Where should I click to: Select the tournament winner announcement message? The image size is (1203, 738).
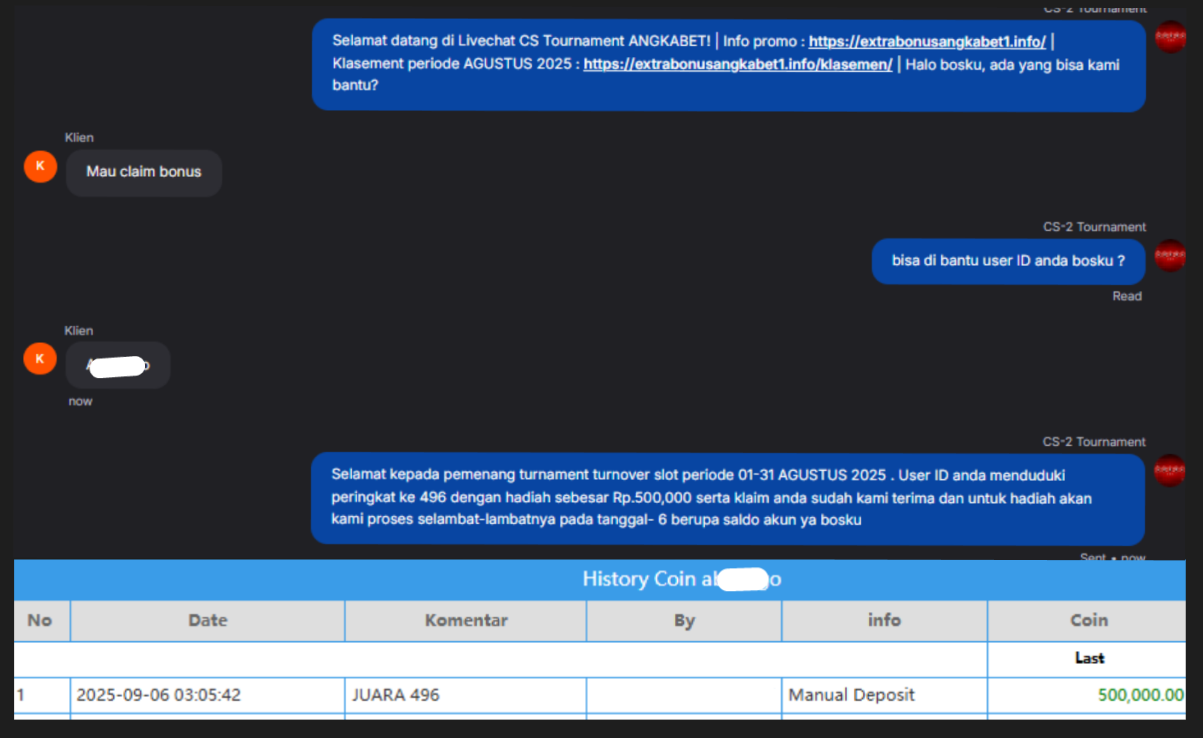(728, 498)
